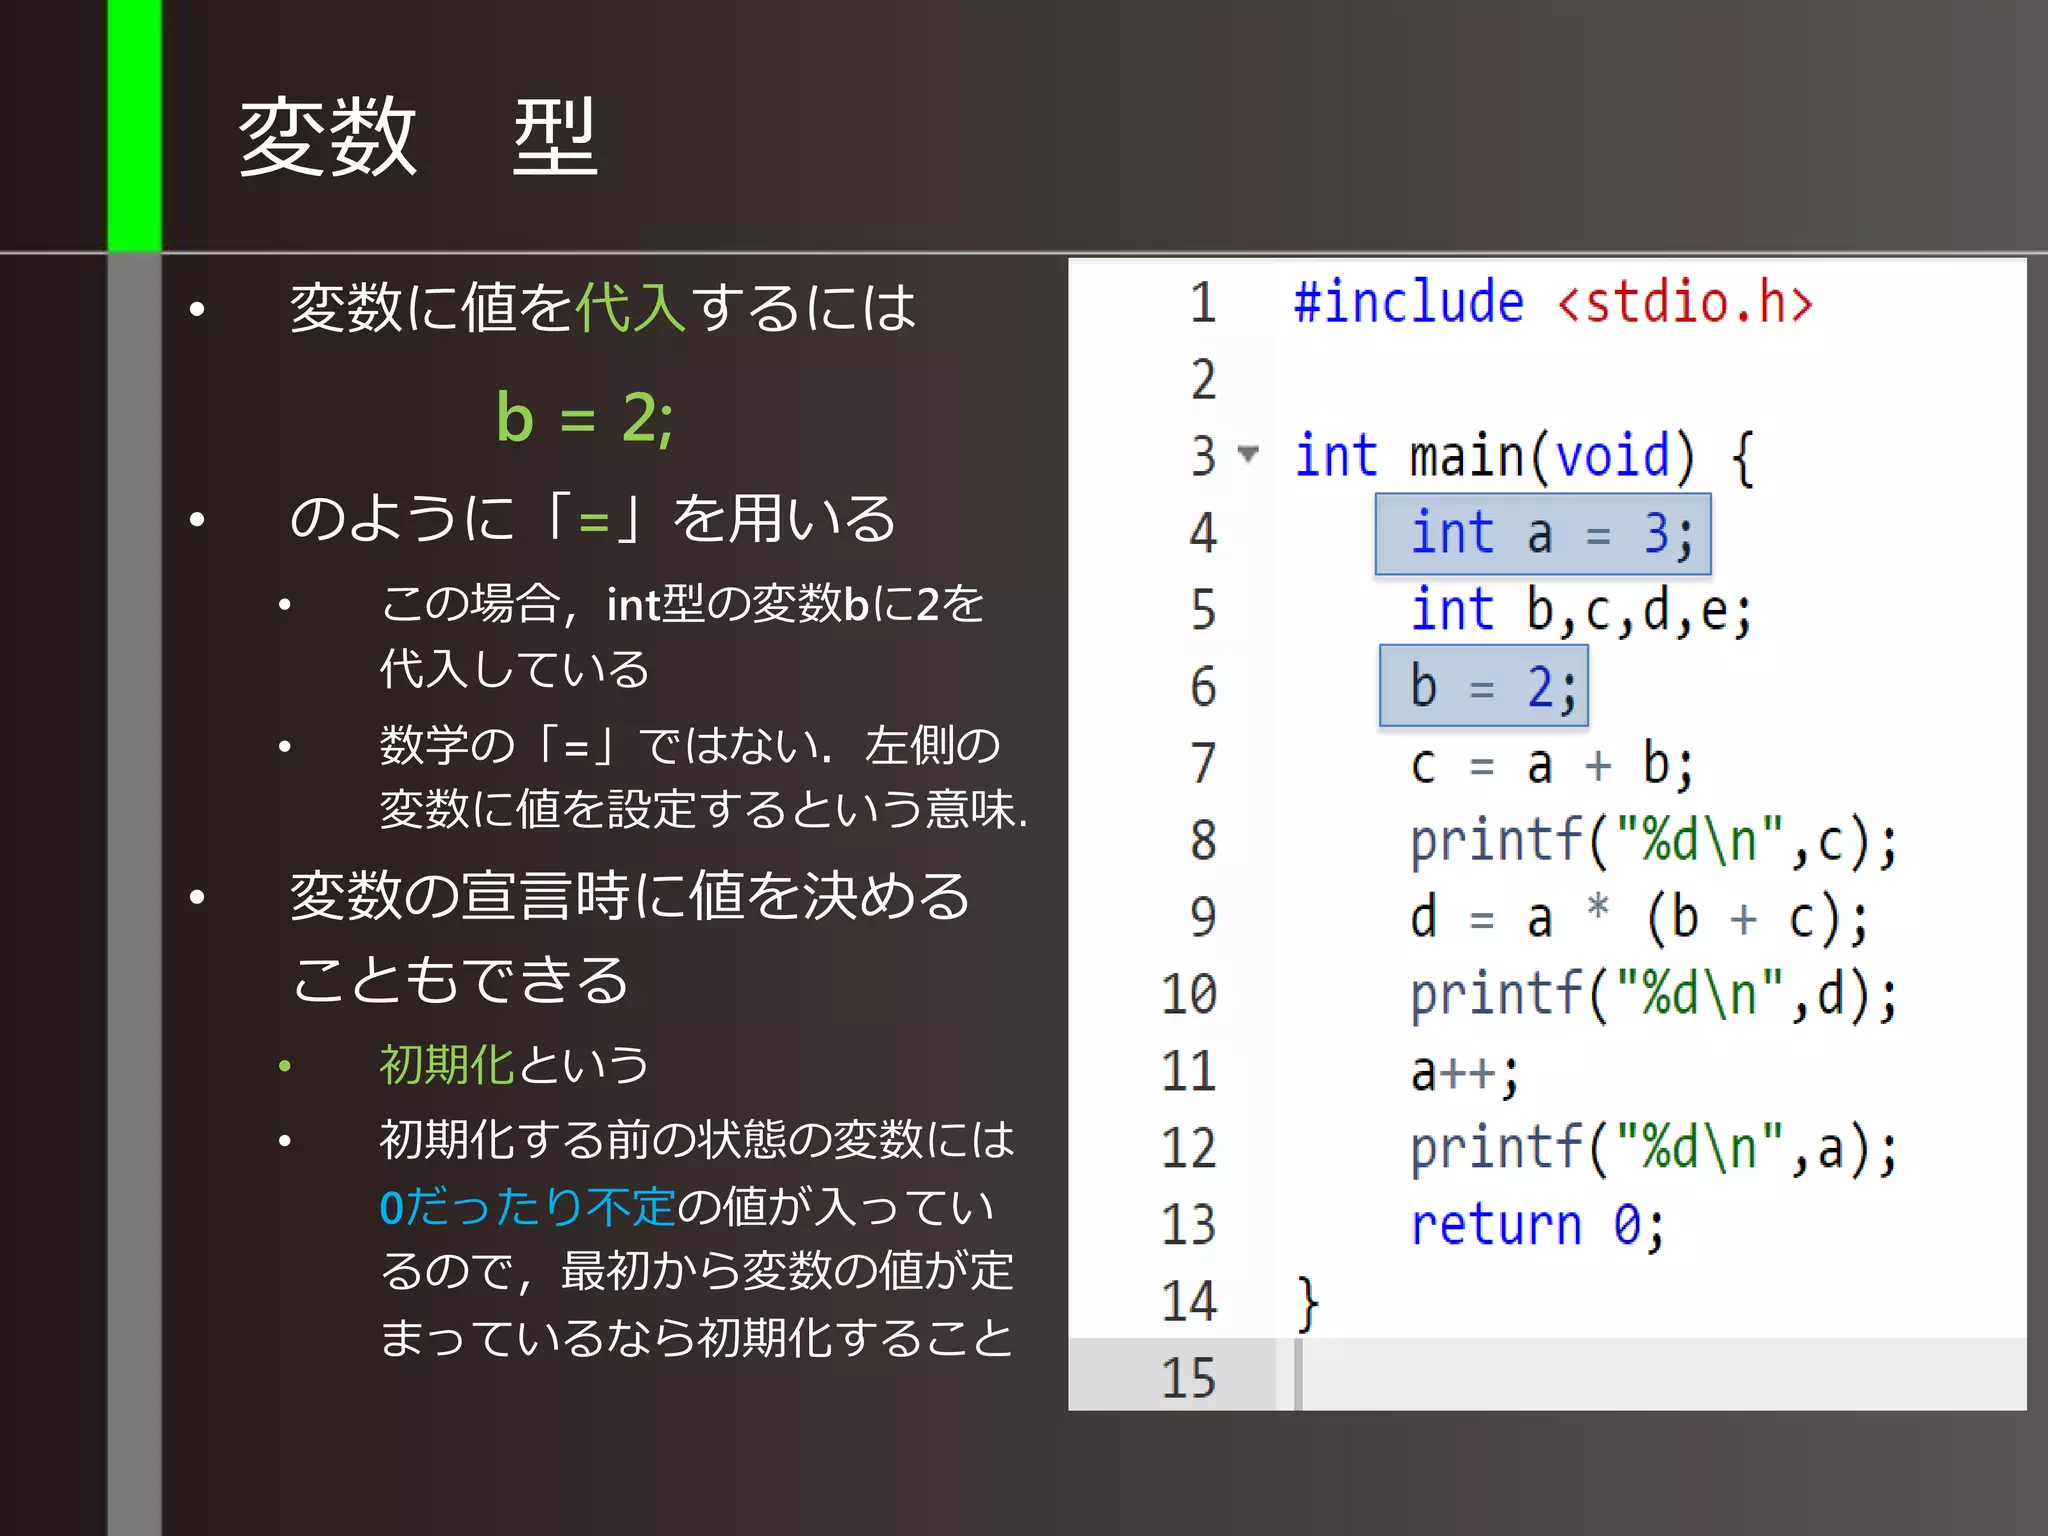Screen dimensions: 2048x1536
Task: Click the 'printf("%d\n",a);' code line
Action: pos(1653,1149)
